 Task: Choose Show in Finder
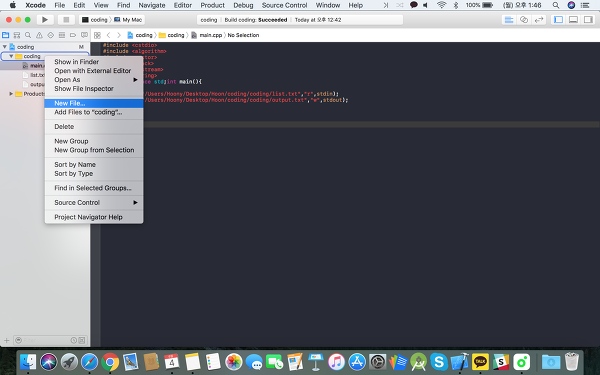pyautogui.click(x=94, y=62)
